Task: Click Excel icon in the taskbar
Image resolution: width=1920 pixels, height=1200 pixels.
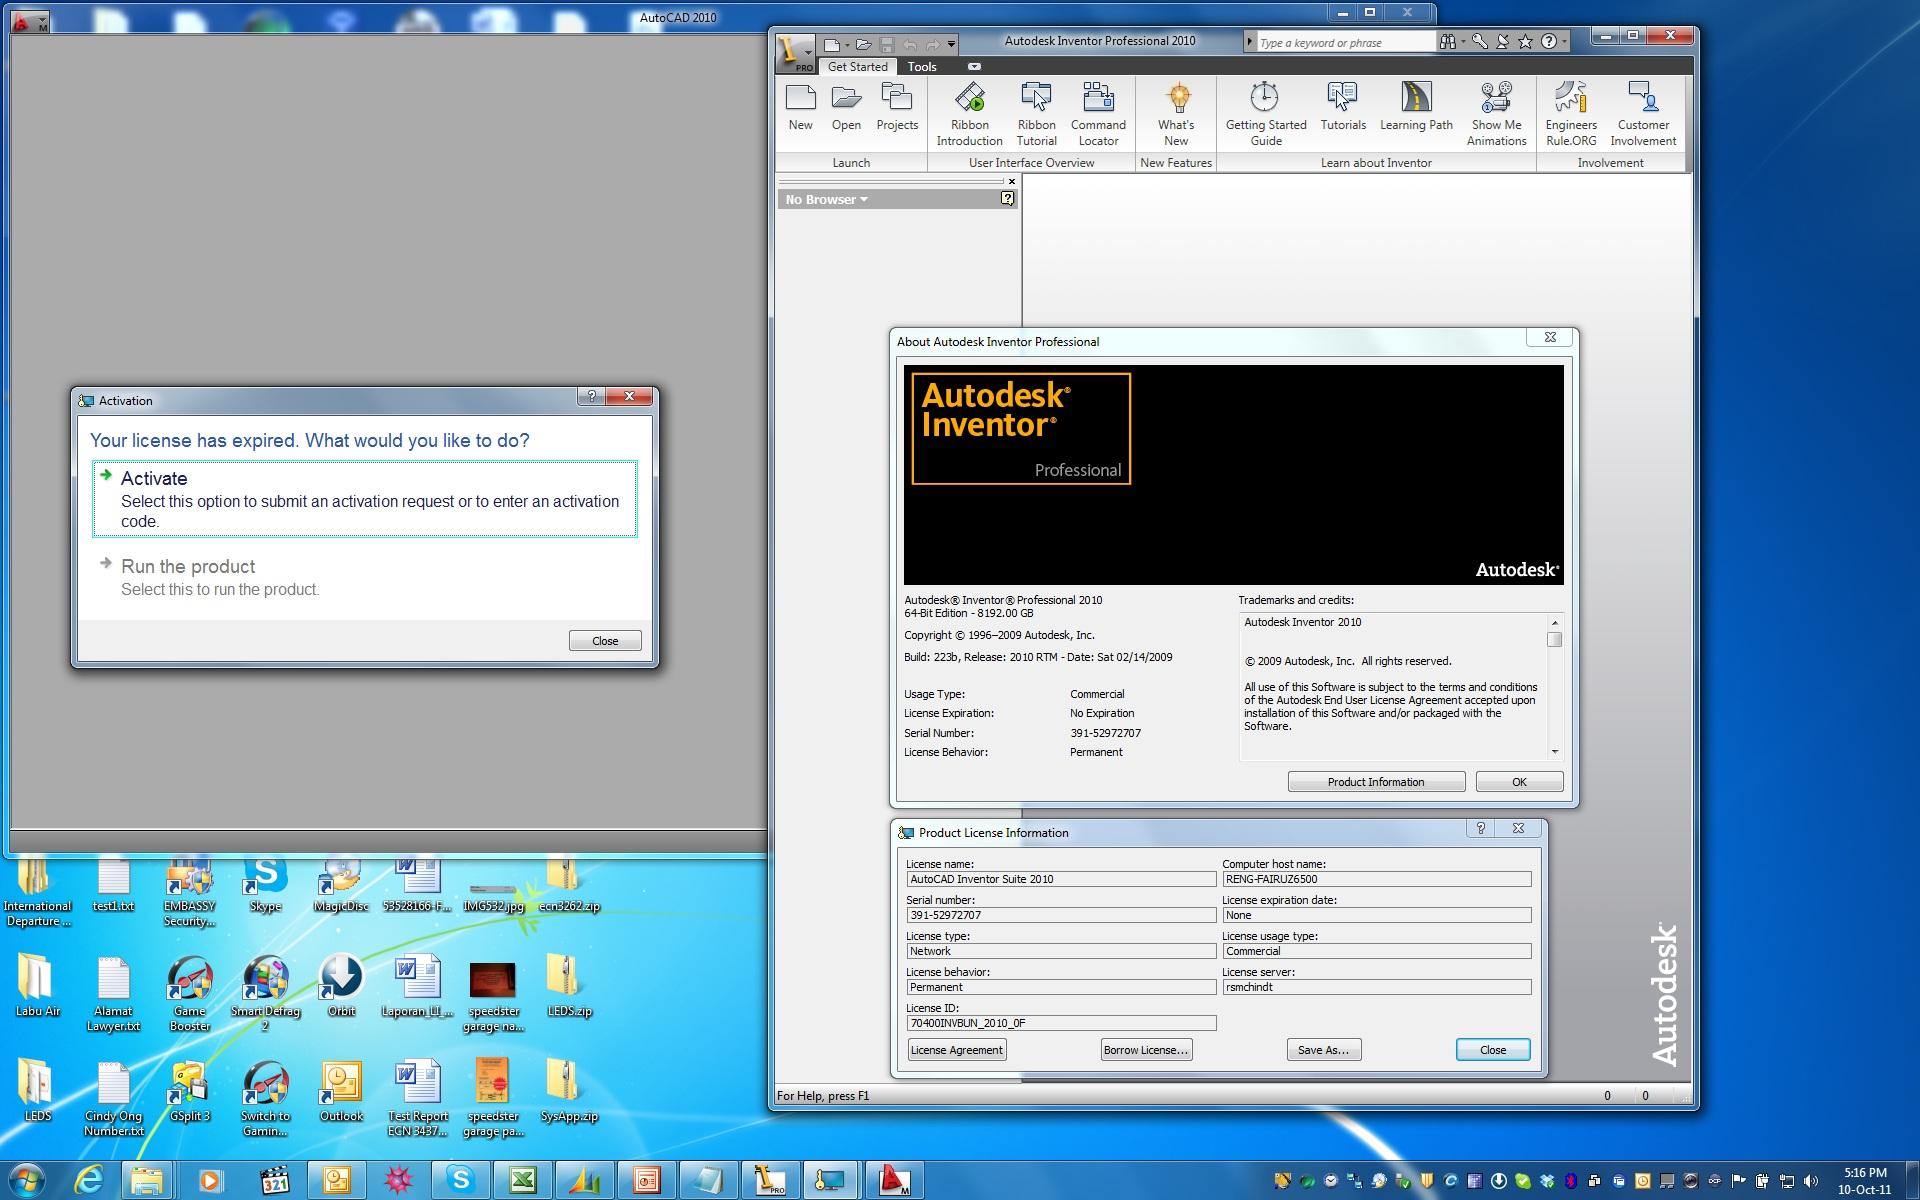Action: click(523, 1181)
